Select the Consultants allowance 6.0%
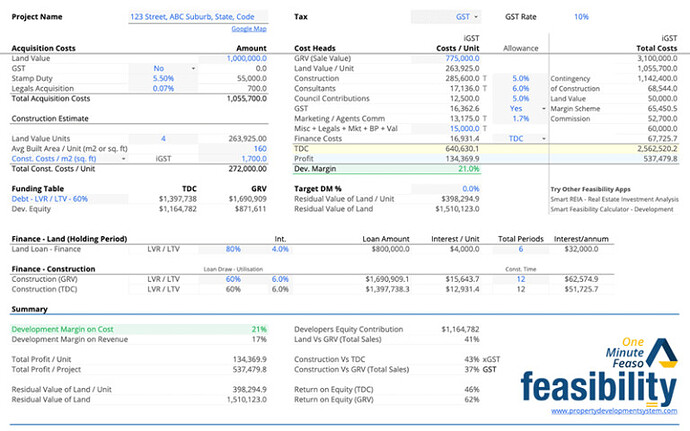The image size is (690, 431). coord(521,88)
